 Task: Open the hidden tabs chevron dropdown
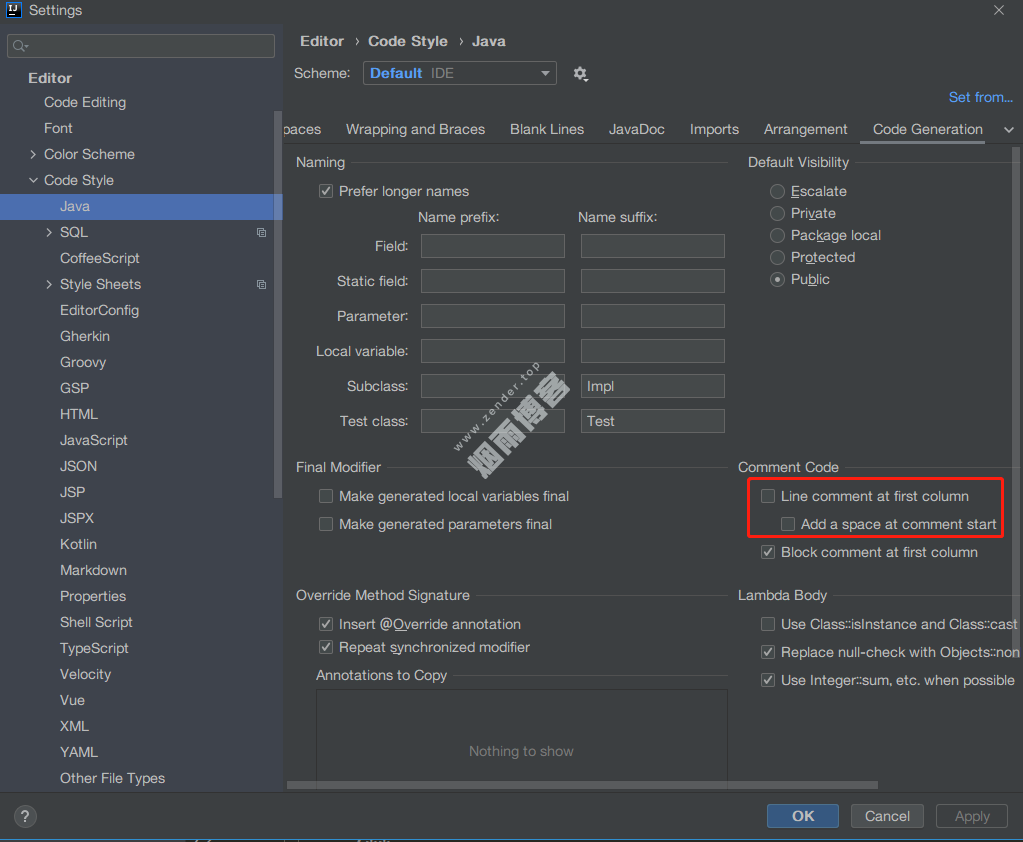click(1008, 130)
